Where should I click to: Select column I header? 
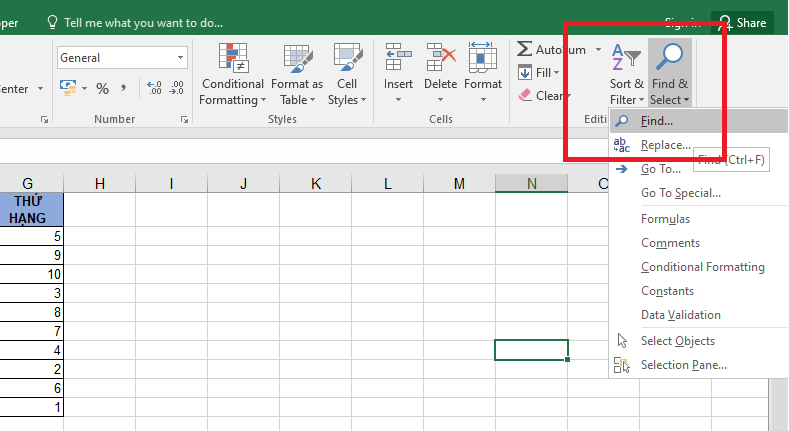pyautogui.click(x=171, y=184)
